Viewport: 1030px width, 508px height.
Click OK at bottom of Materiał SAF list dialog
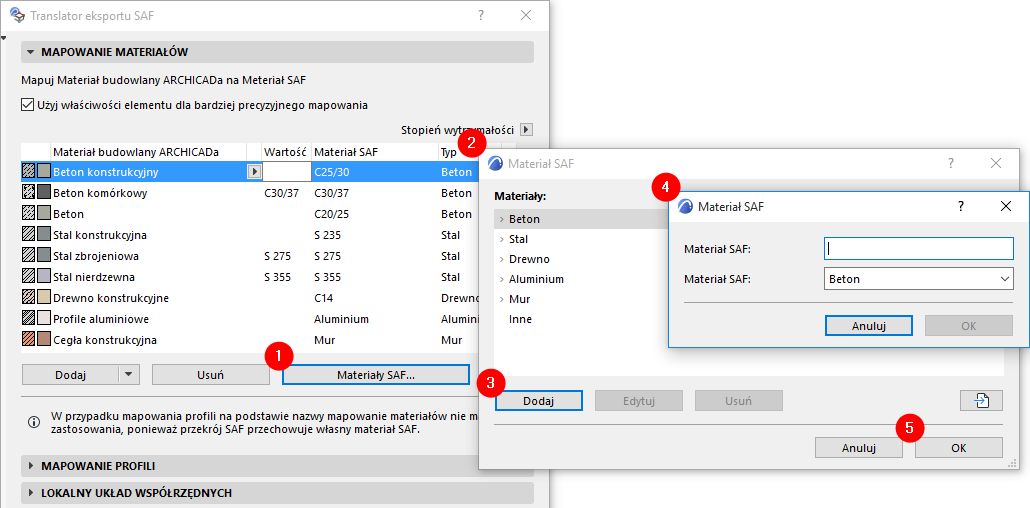click(958, 448)
